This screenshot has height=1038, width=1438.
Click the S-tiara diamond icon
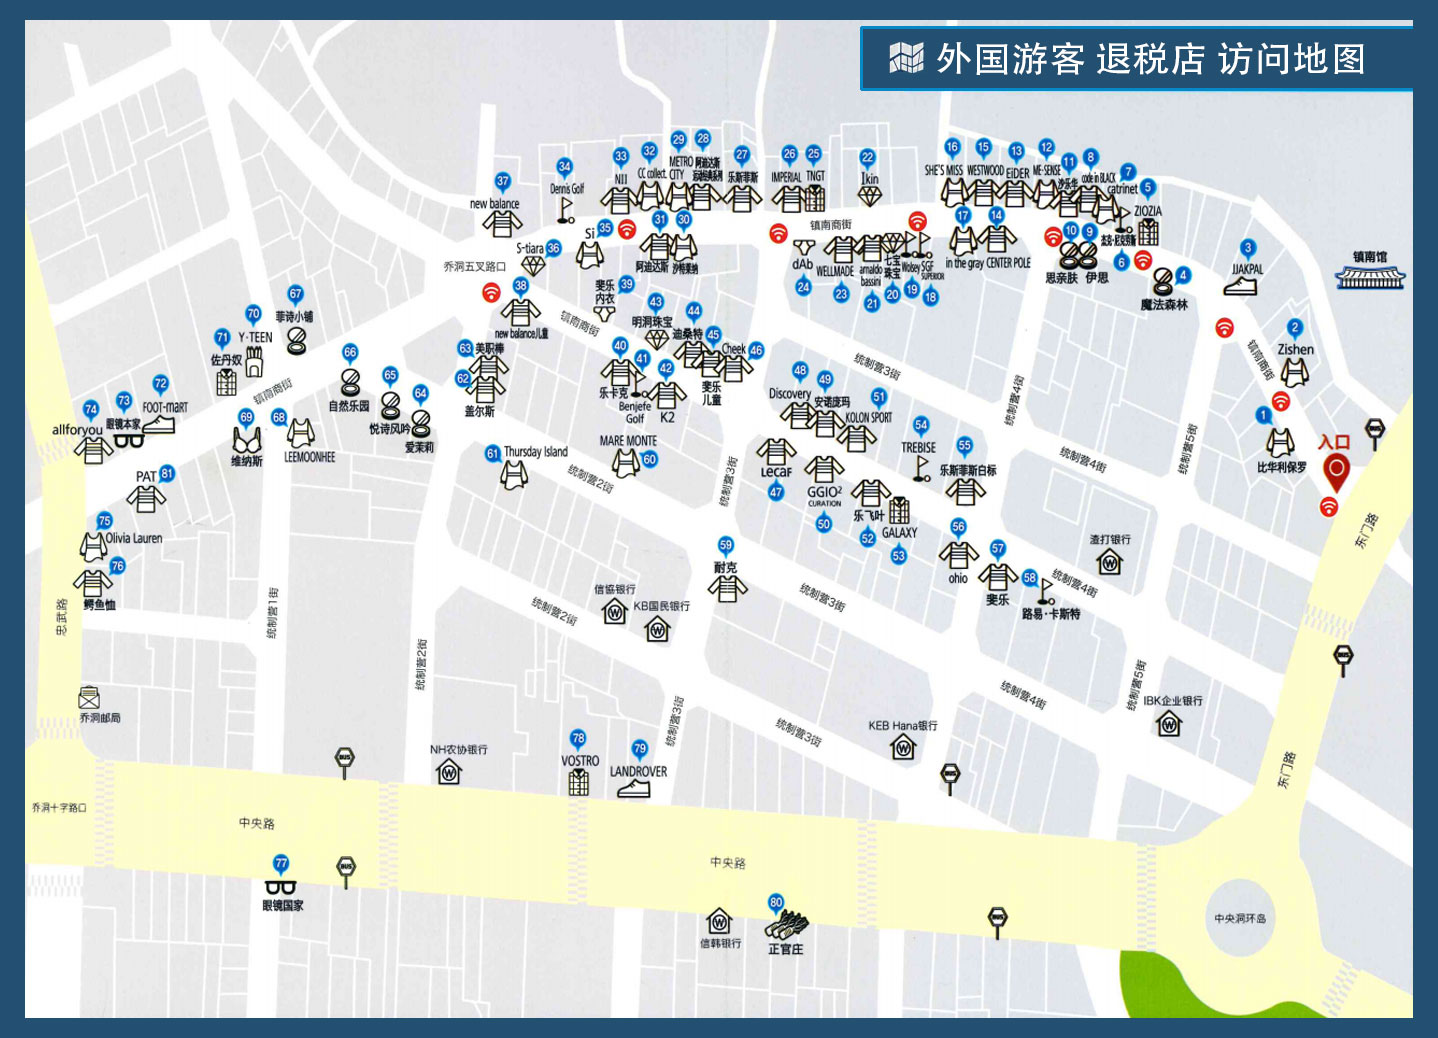coord(533,266)
